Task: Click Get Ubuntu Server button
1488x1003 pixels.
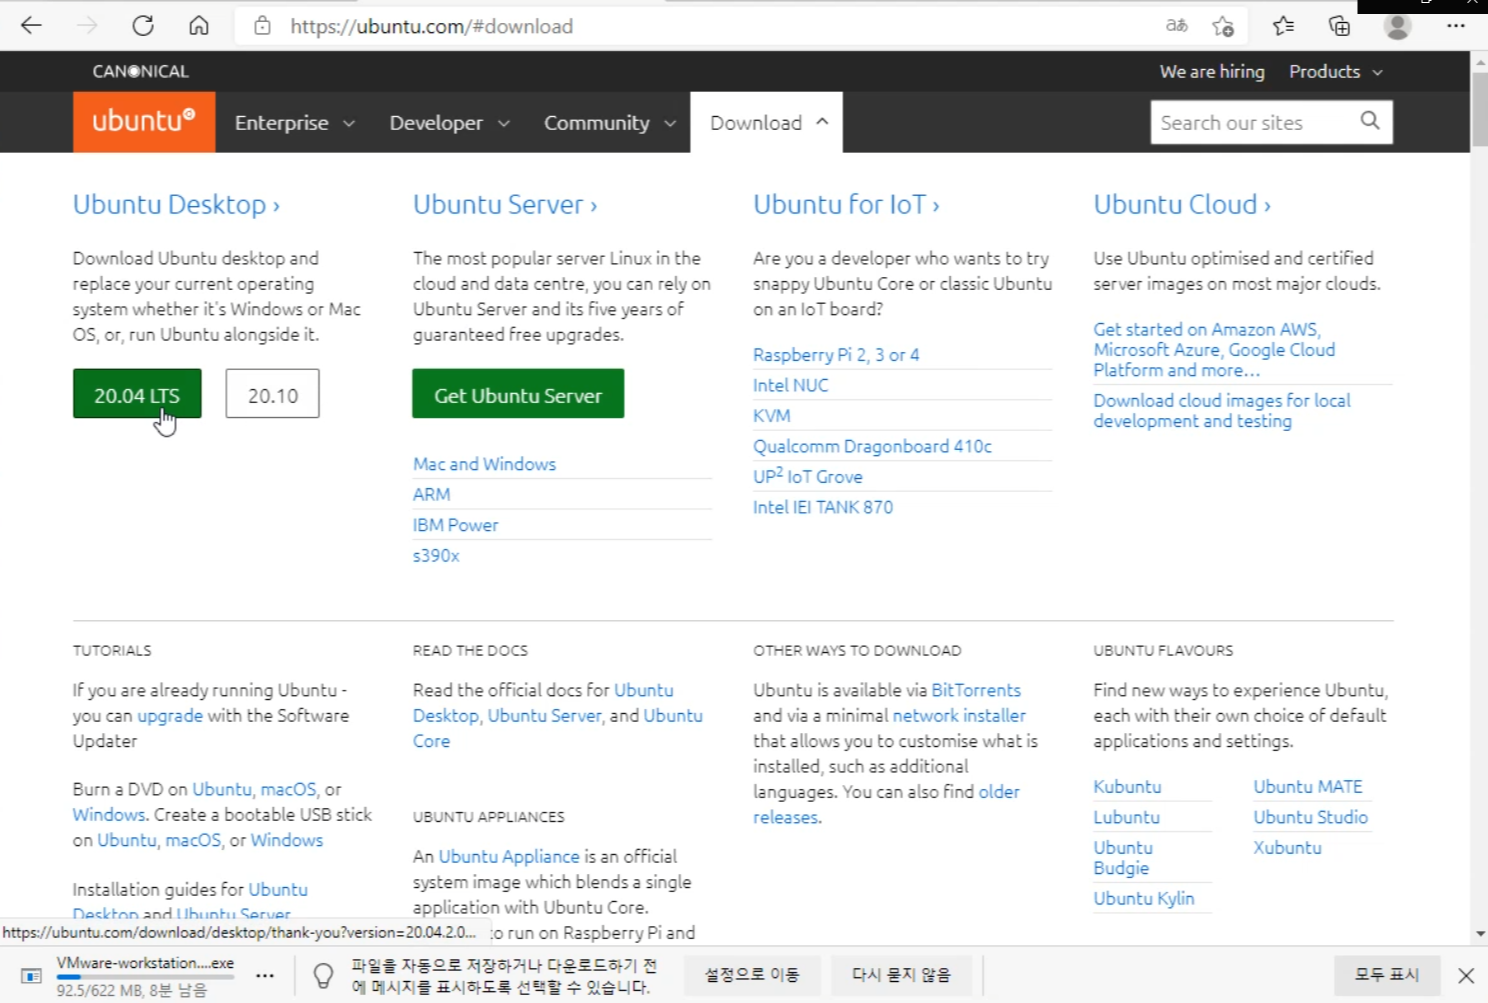Action: pos(518,394)
